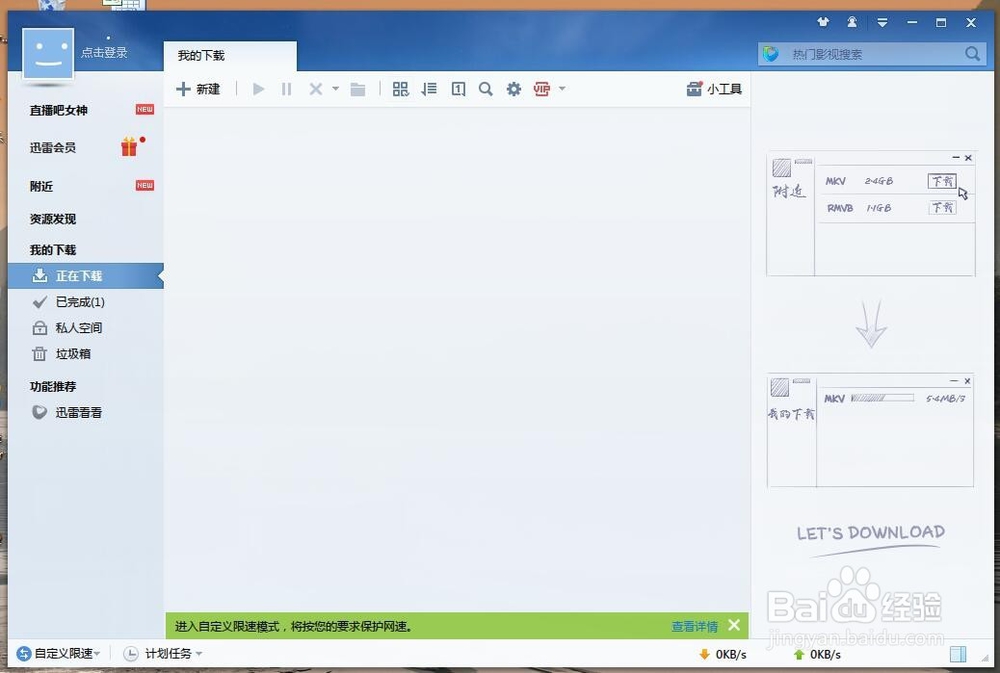Expand the delete options dropdown arrow
Image resolution: width=1000 pixels, height=673 pixels.
tap(335, 89)
